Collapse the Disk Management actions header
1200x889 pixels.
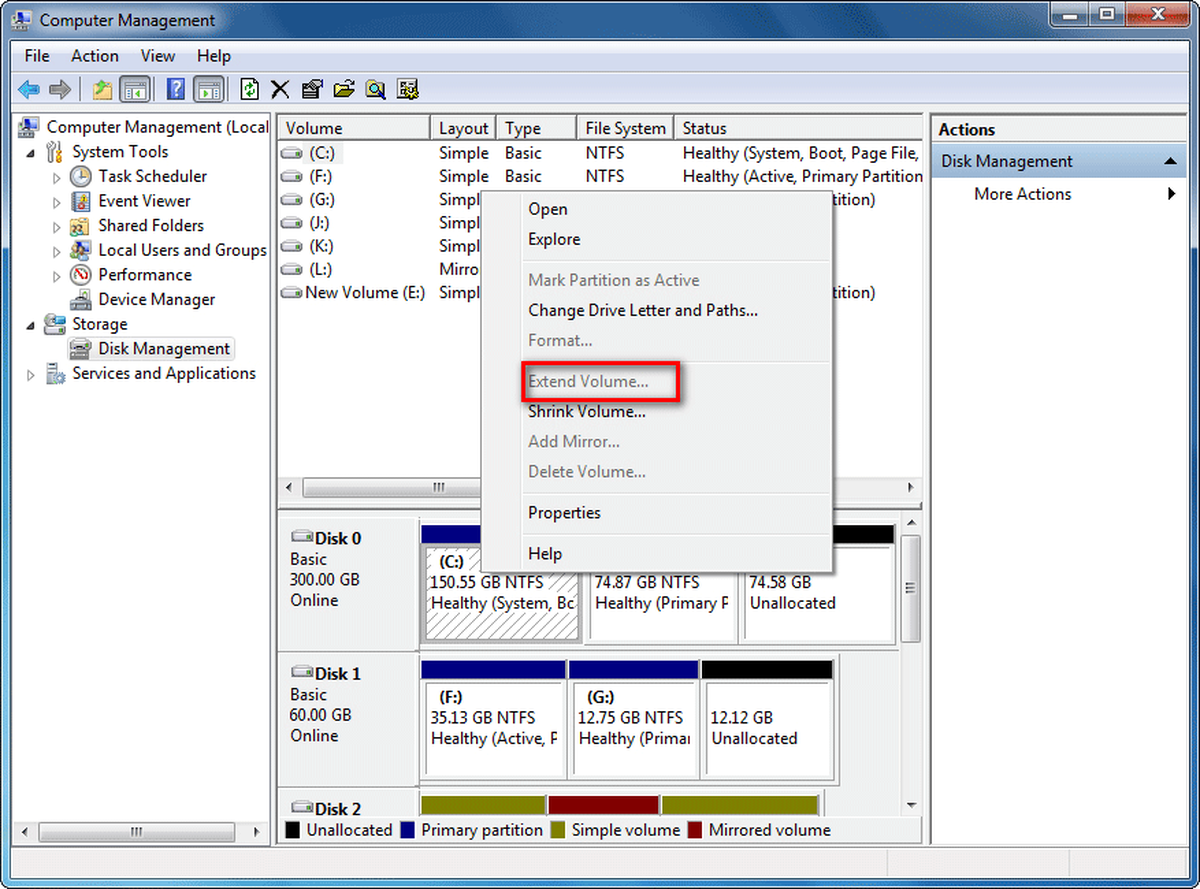click(x=1169, y=161)
